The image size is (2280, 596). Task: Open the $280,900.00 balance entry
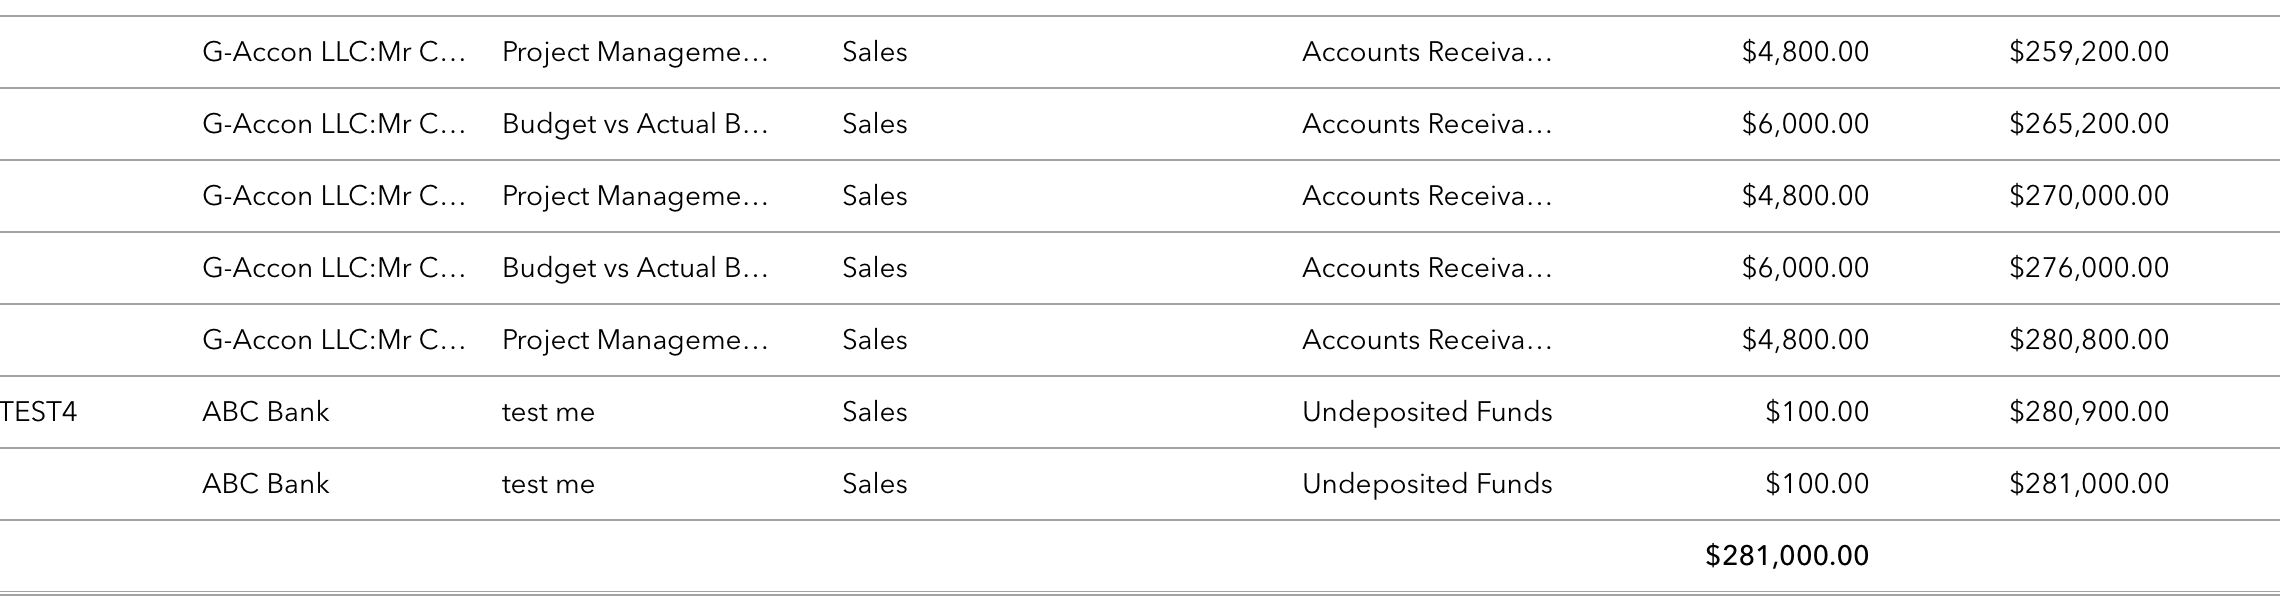pos(2089,412)
